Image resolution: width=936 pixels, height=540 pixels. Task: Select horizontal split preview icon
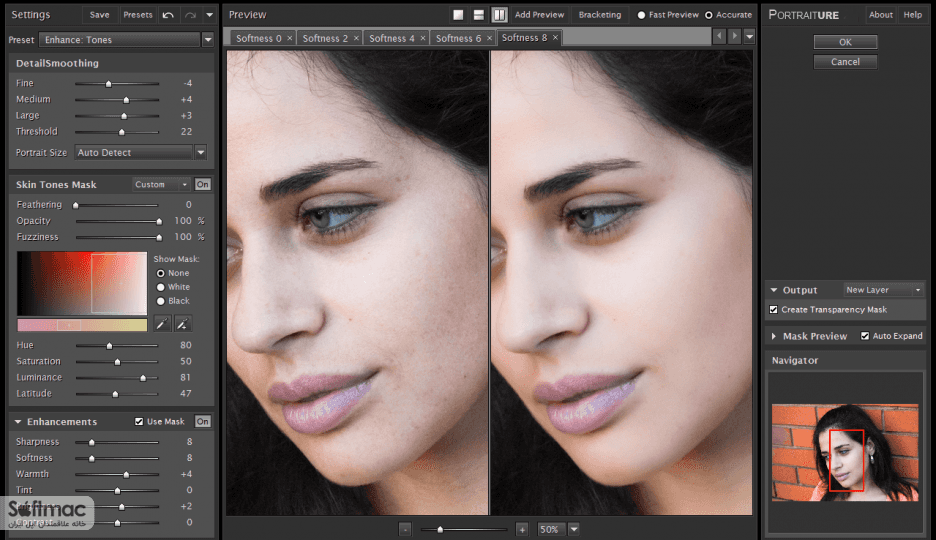[479, 15]
